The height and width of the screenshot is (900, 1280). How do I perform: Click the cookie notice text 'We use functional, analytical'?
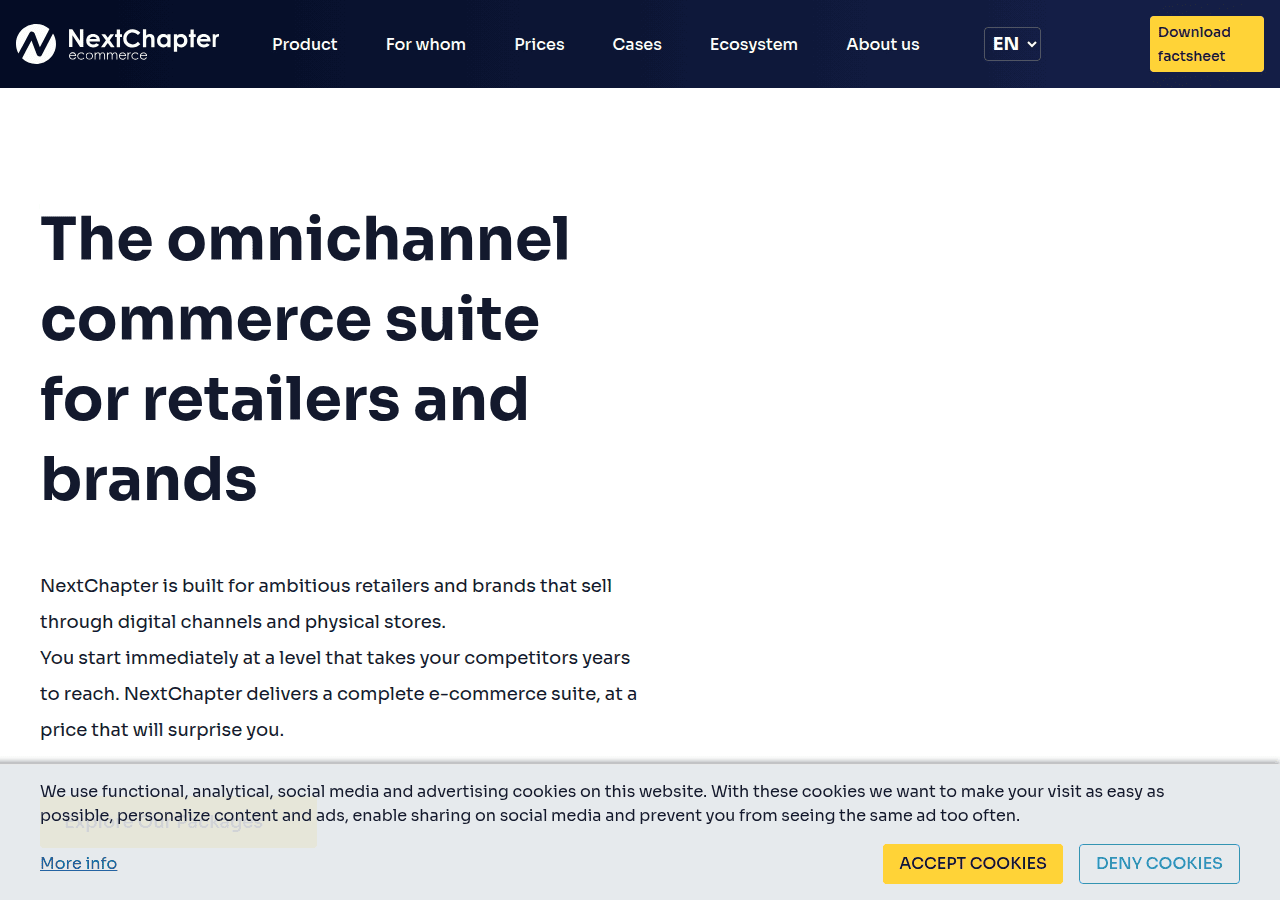tap(602, 803)
